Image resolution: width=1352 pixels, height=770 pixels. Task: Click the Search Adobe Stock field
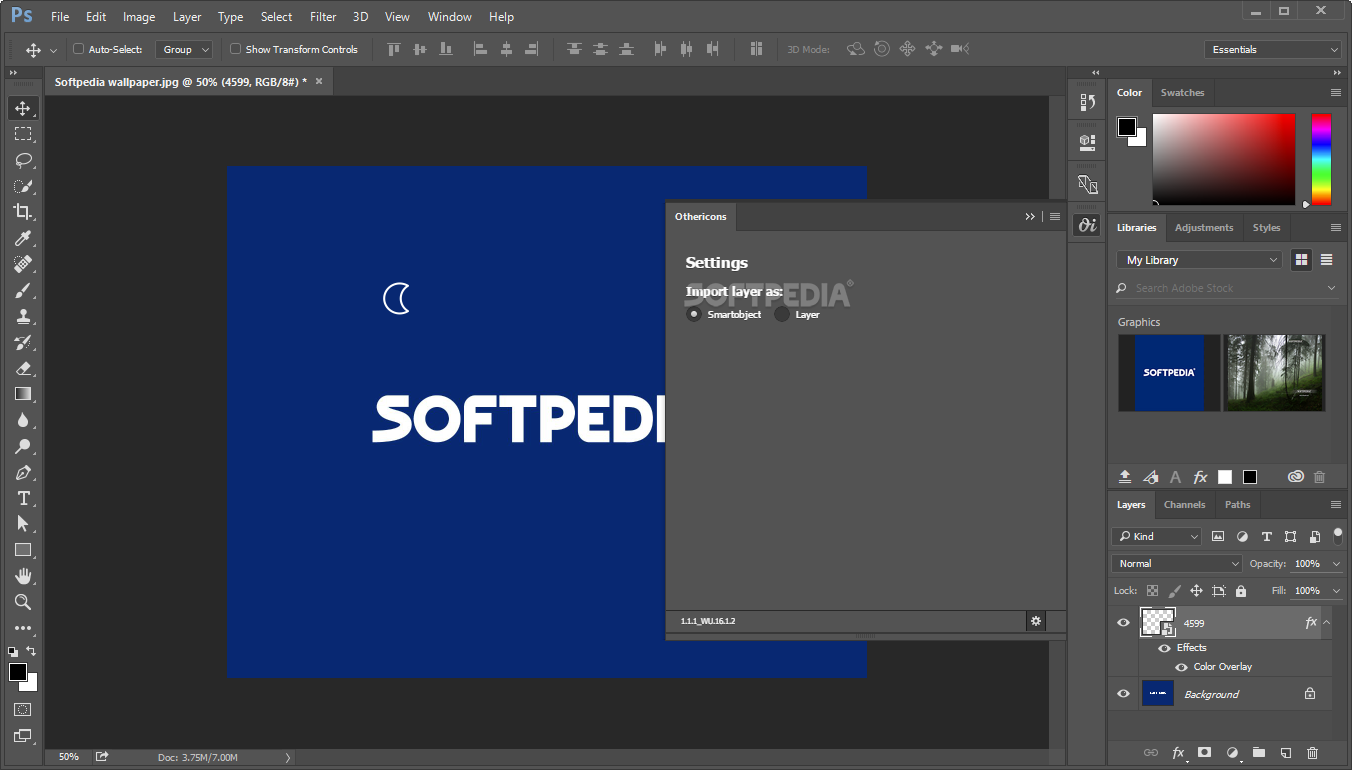click(x=1228, y=288)
